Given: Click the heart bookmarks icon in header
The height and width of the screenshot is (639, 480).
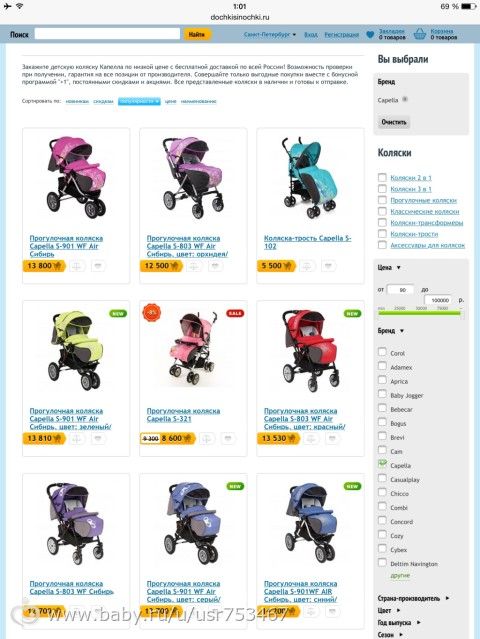Looking at the screenshot, I should pyautogui.click(x=370, y=35).
